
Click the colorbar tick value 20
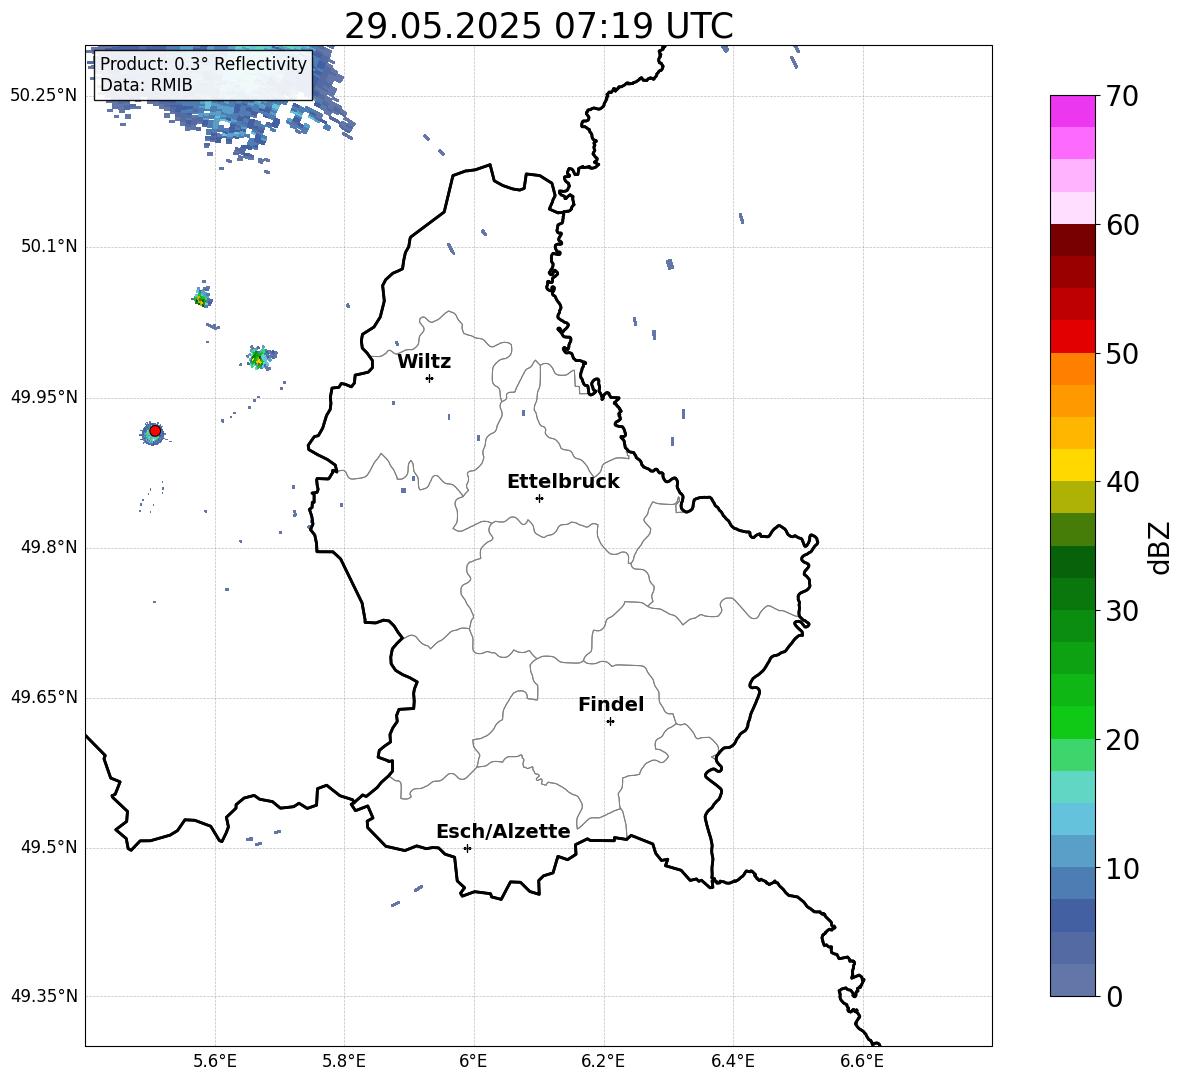tap(1122, 740)
